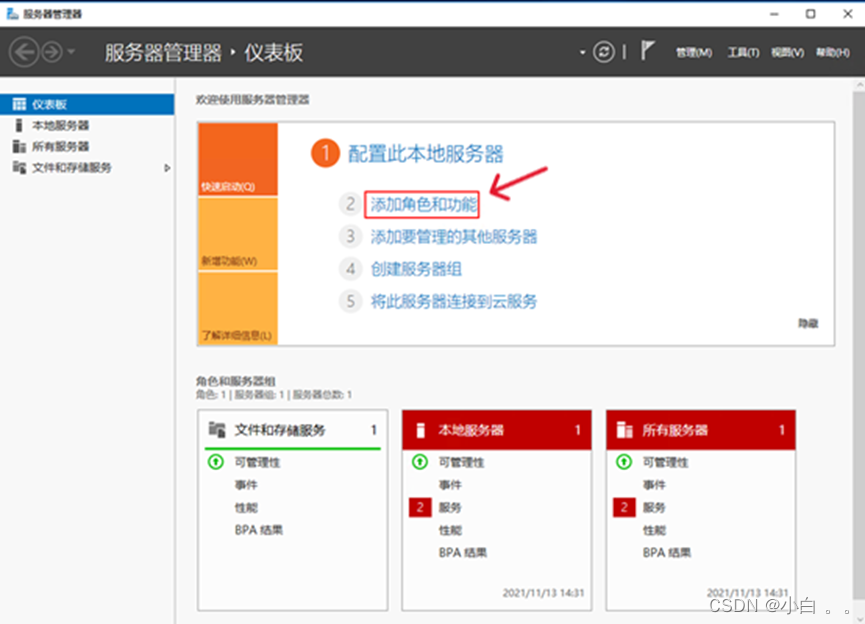This screenshot has width=865, height=624.
Task: Minimize the 服务器管理器 window
Action: tap(775, 14)
